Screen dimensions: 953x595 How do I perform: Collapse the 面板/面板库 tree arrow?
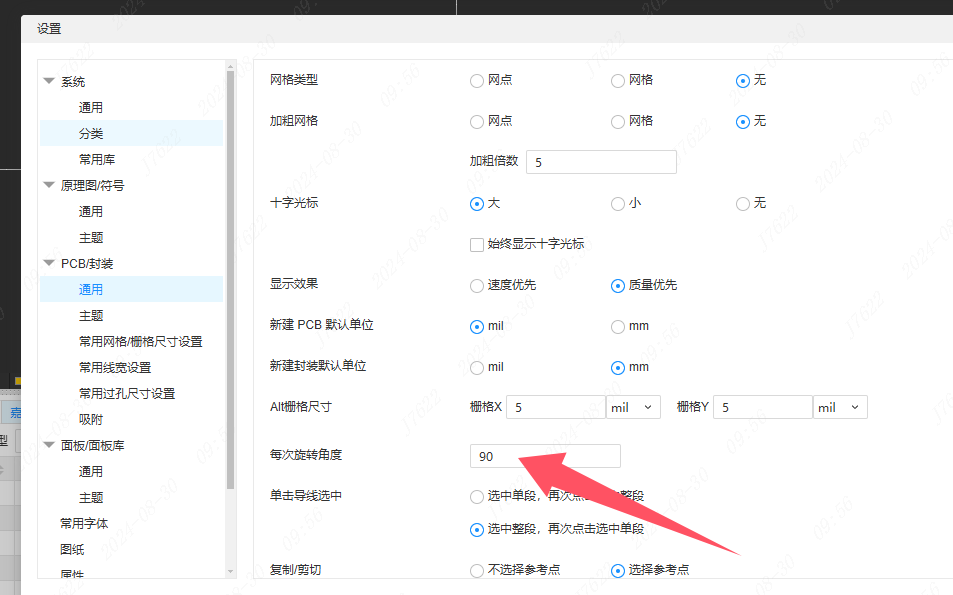[49, 445]
